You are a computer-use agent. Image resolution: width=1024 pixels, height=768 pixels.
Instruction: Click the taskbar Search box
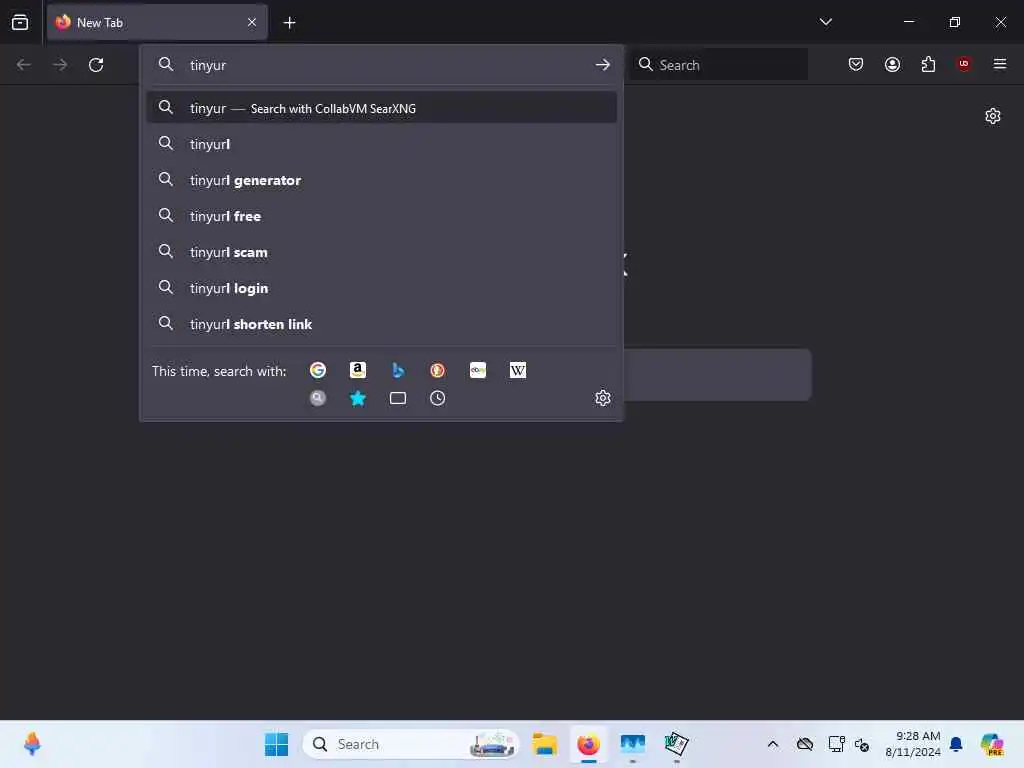pyautogui.click(x=411, y=744)
